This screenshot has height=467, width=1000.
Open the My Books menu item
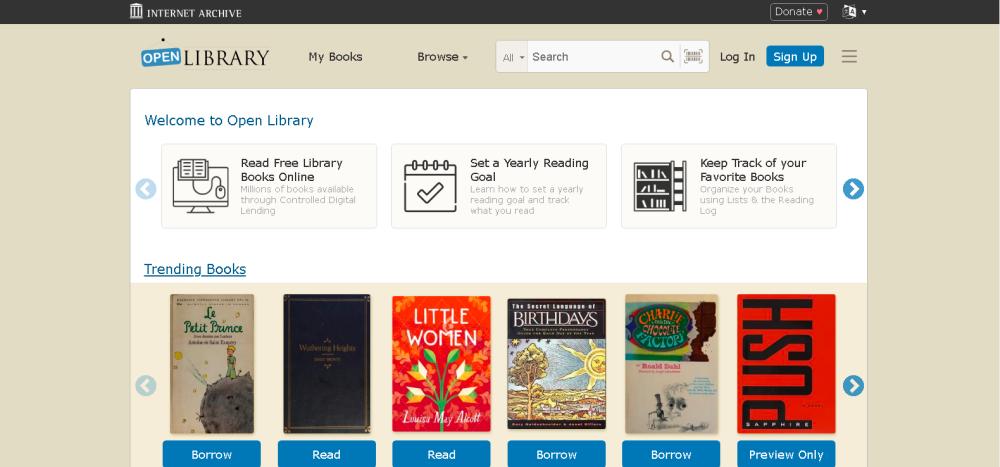coord(335,57)
